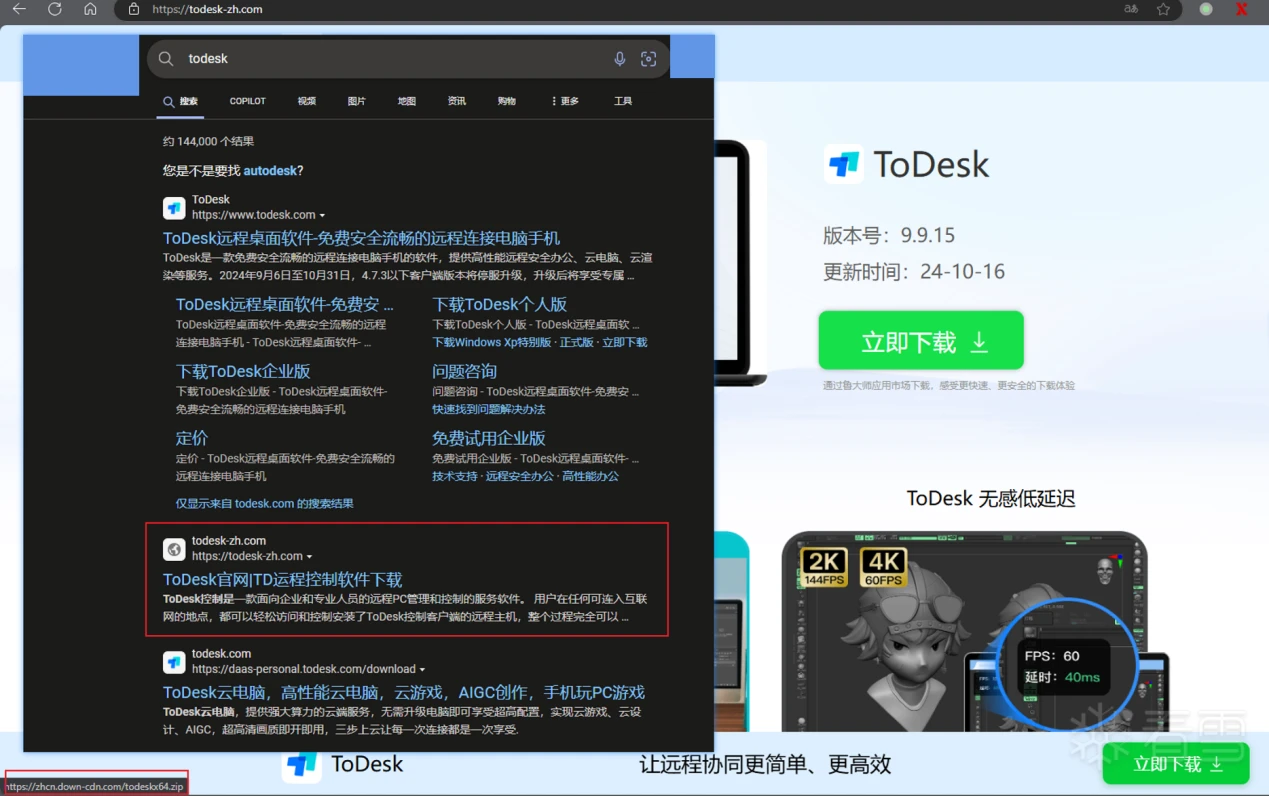Click the 更新时间：24-10-16 text

[913, 271]
